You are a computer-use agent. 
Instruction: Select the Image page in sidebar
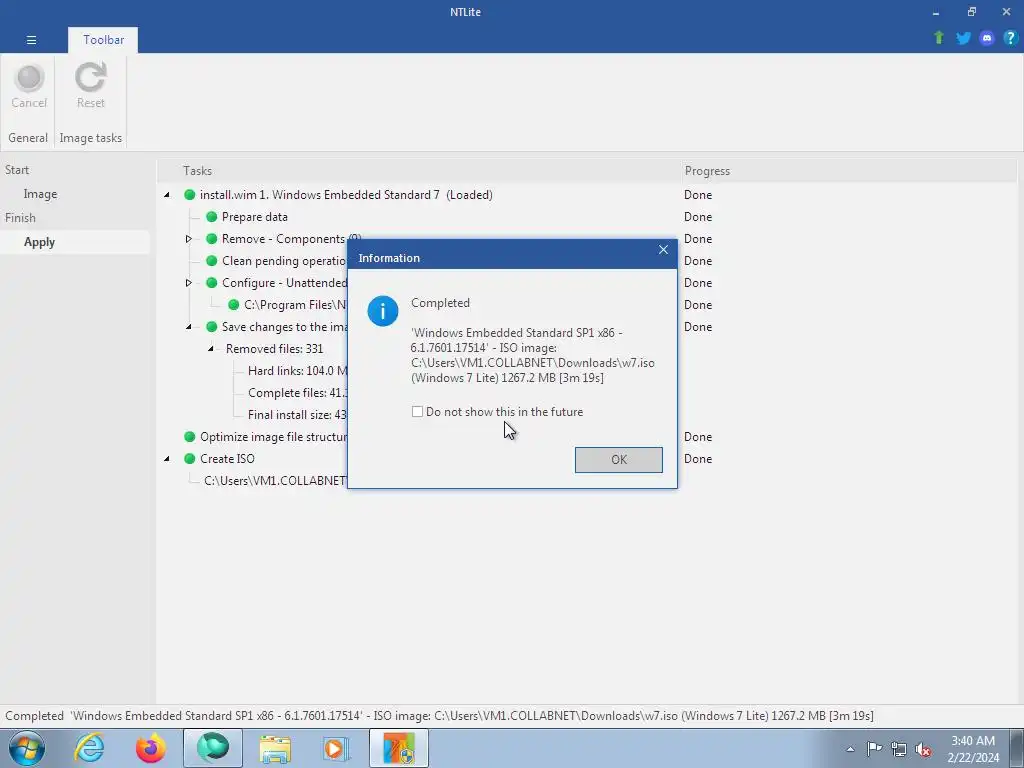point(40,194)
